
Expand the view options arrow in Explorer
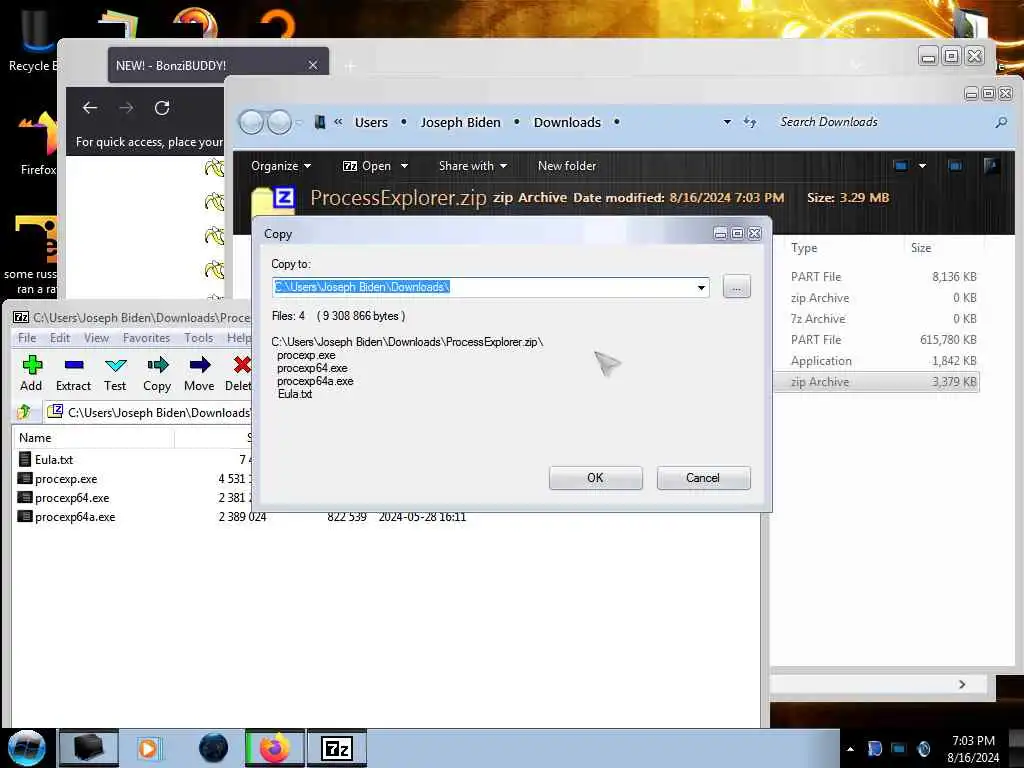coord(922,166)
